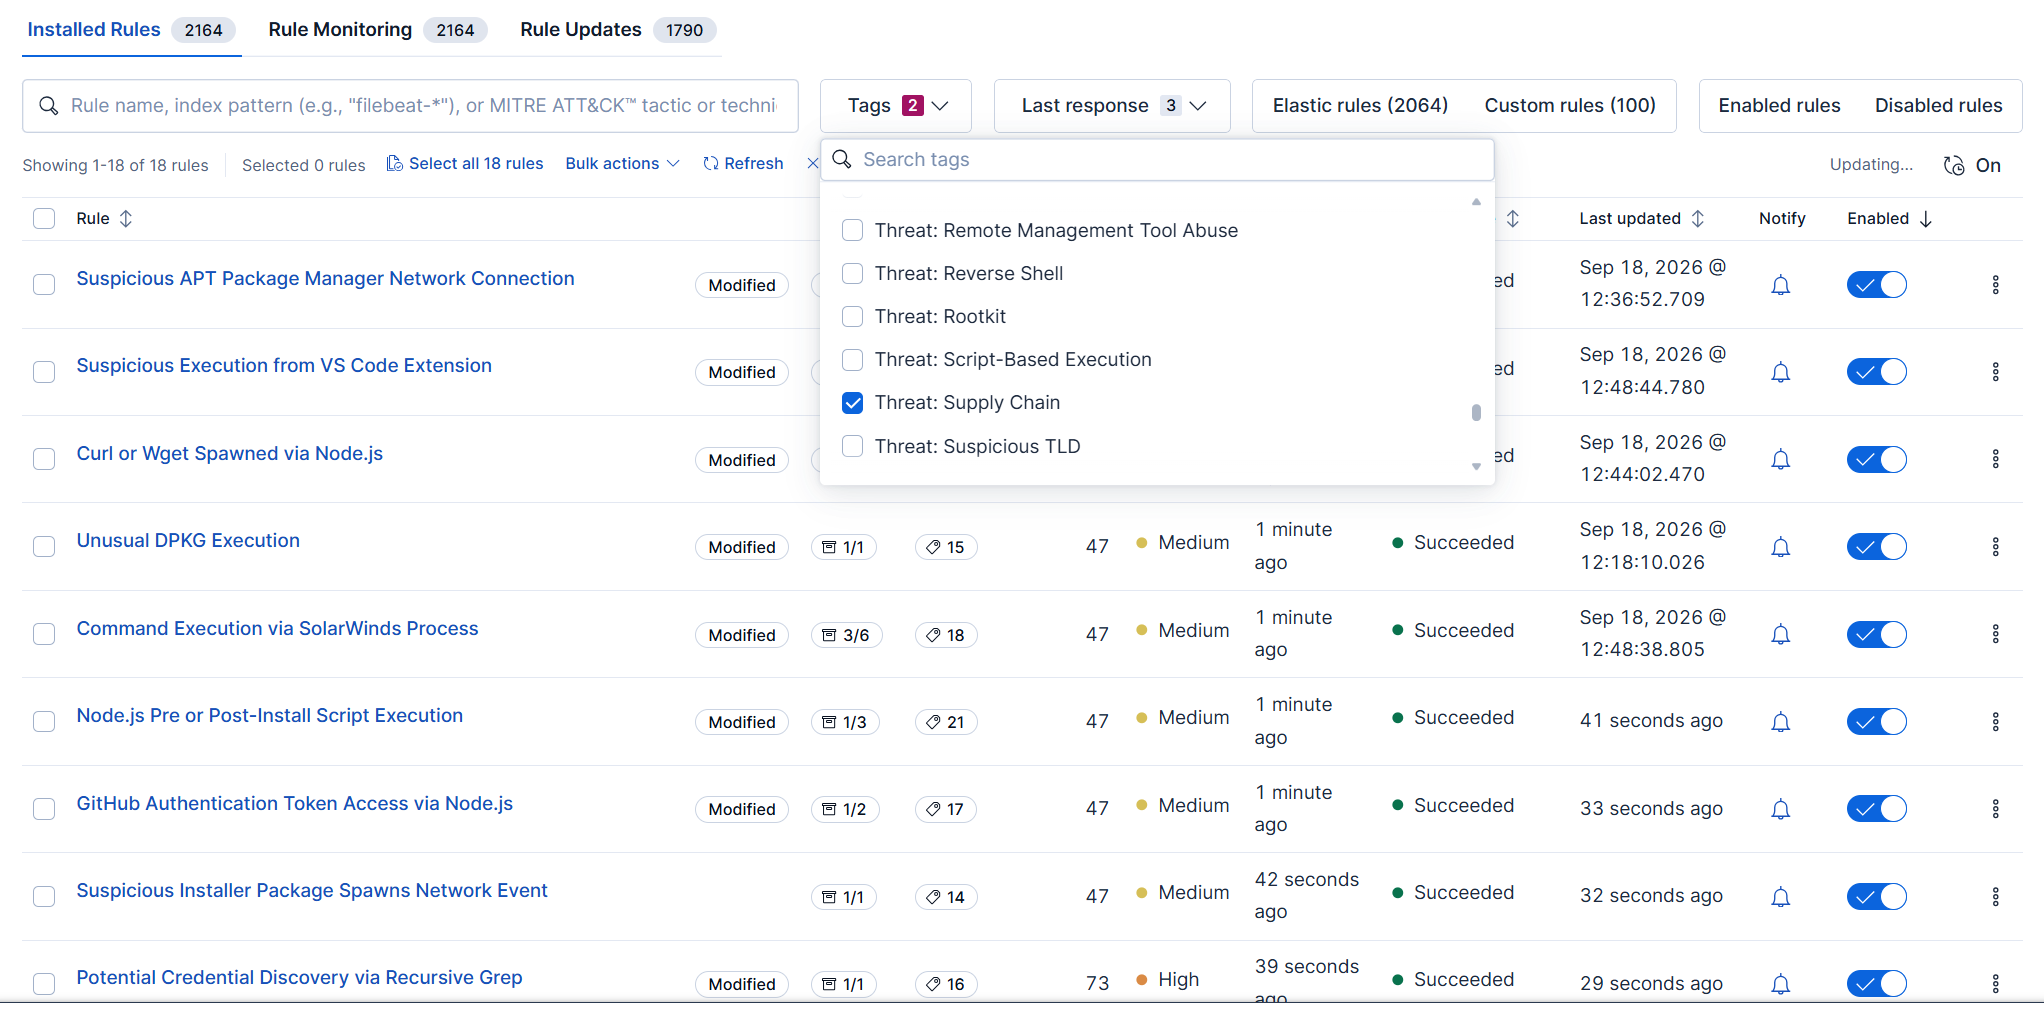
Task: Click the Refresh button
Action: coord(743,164)
